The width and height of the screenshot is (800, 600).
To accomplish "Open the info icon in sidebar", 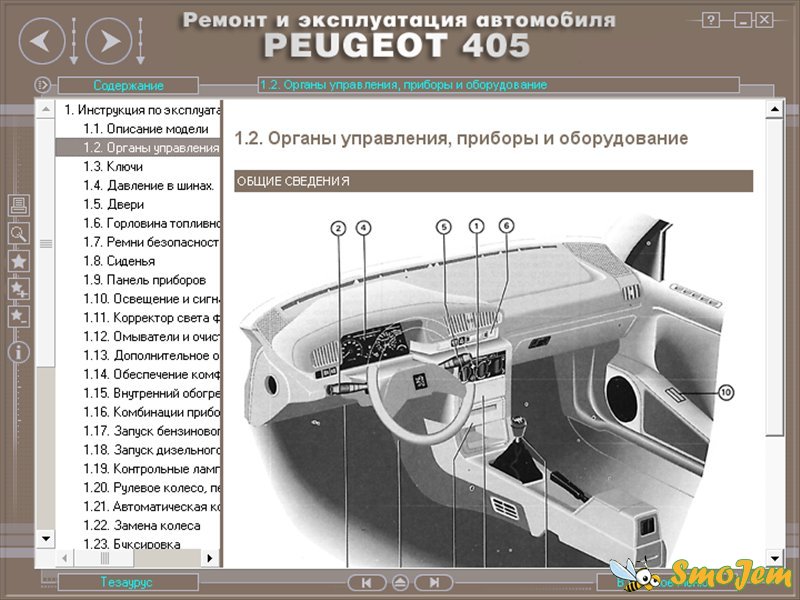I will [x=19, y=352].
